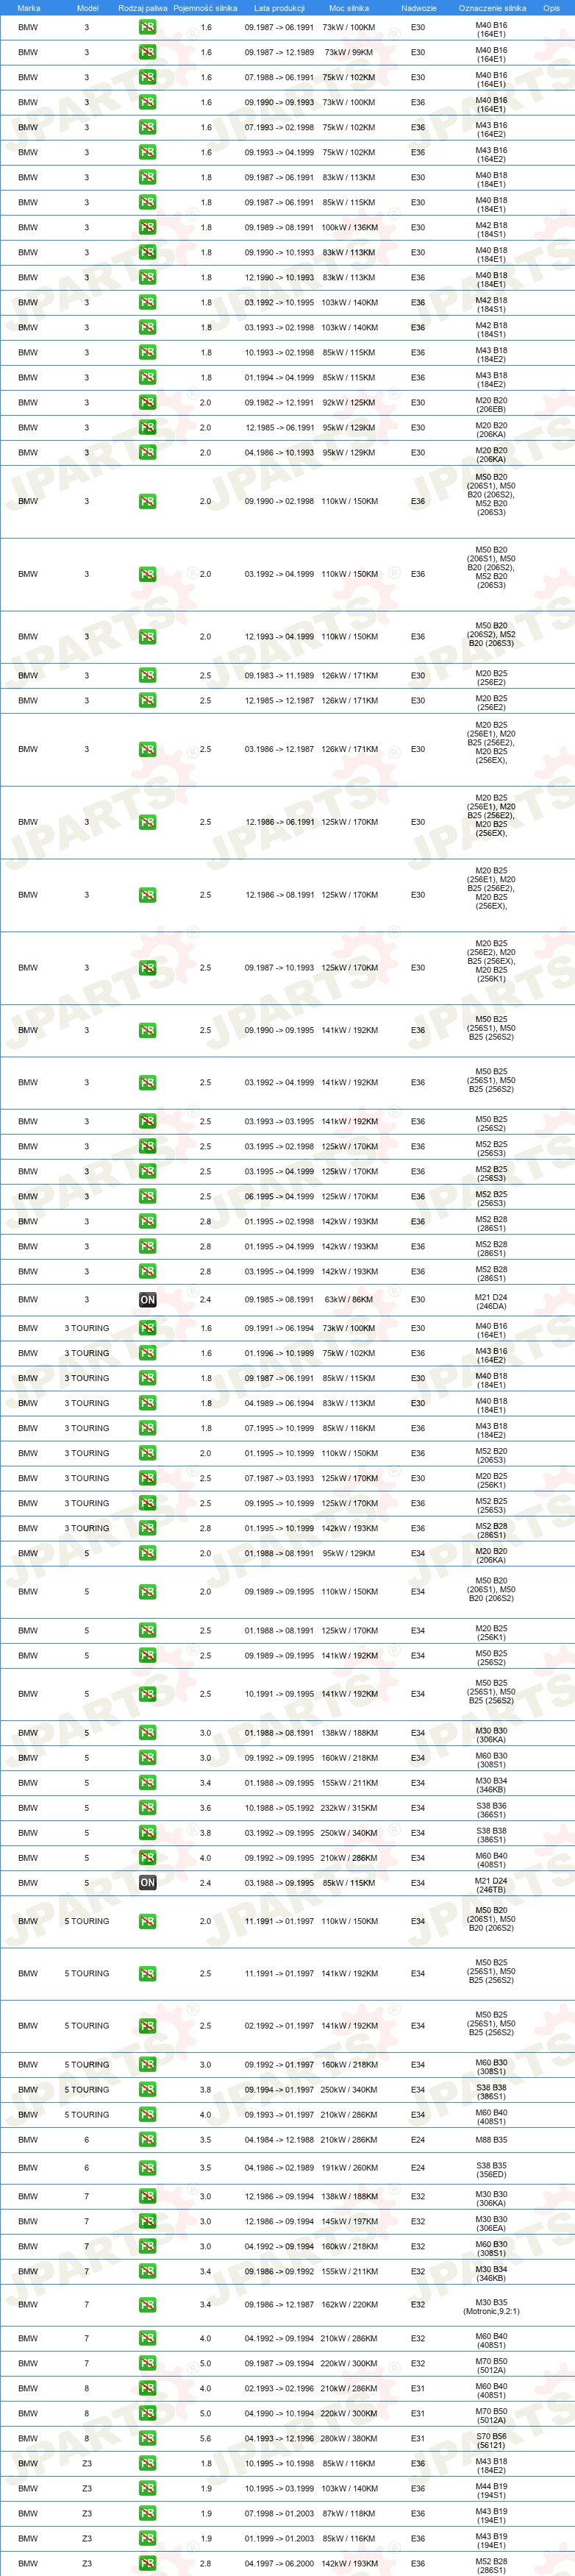
Task: Click petrol icon in 92kW / 125KM row
Action: point(147,403)
